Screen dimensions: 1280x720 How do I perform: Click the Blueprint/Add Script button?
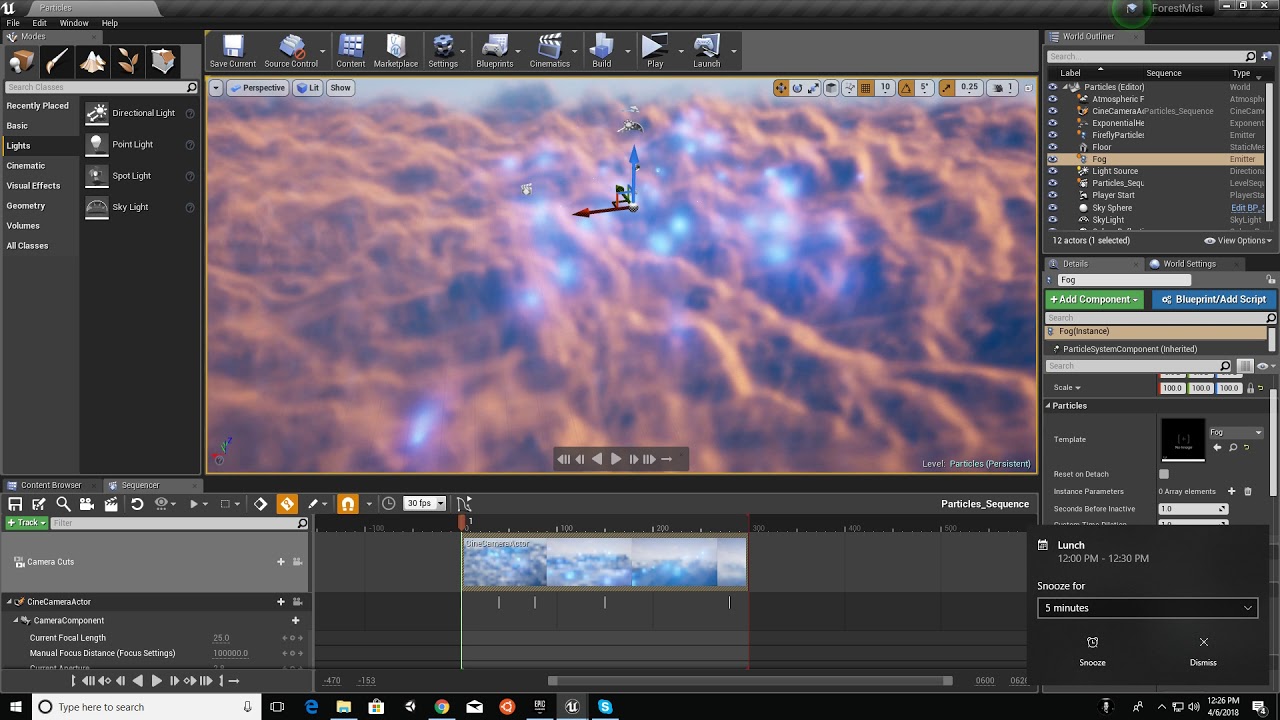1214,299
